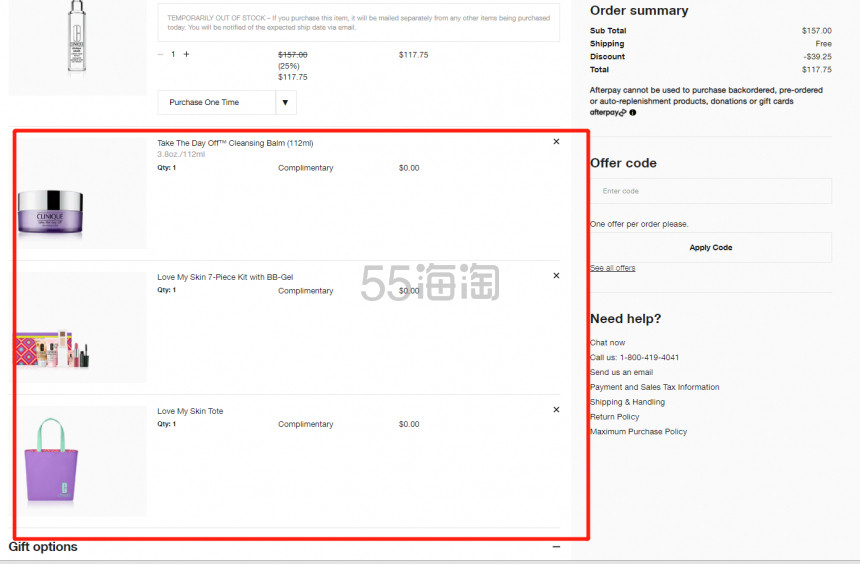Open the Purchase One Time dropdown
The width and height of the screenshot is (860, 564).
click(227, 103)
